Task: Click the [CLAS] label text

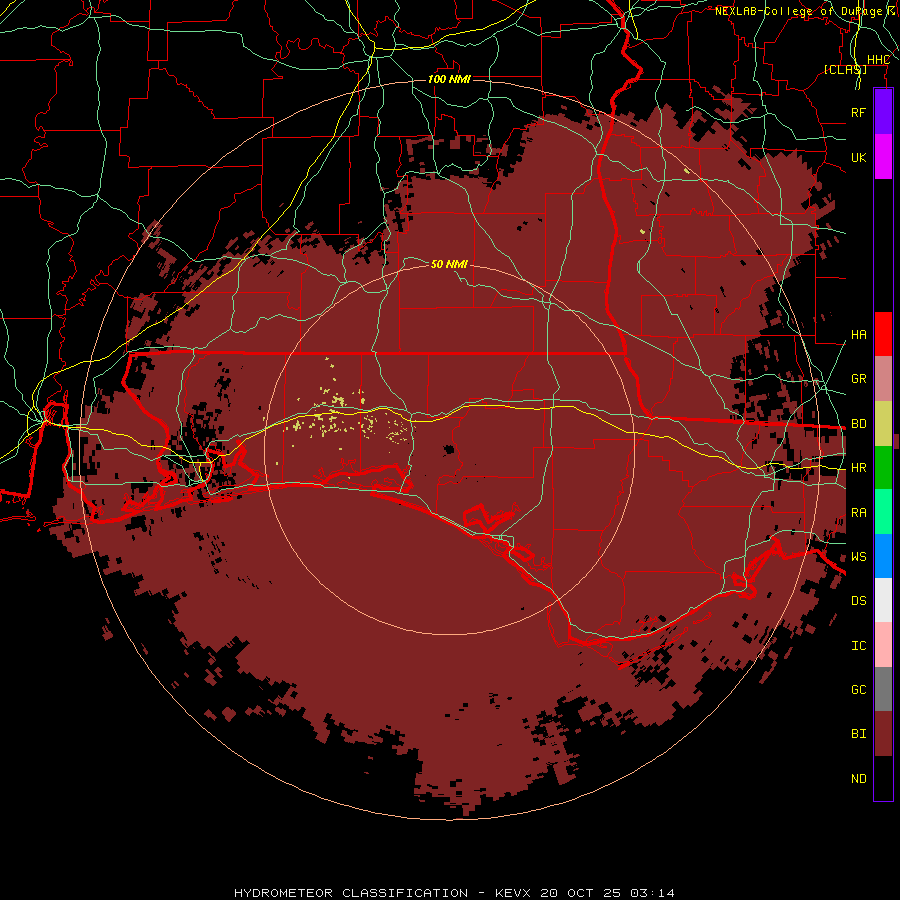Action: pyautogui.click(x=845, y=69)
